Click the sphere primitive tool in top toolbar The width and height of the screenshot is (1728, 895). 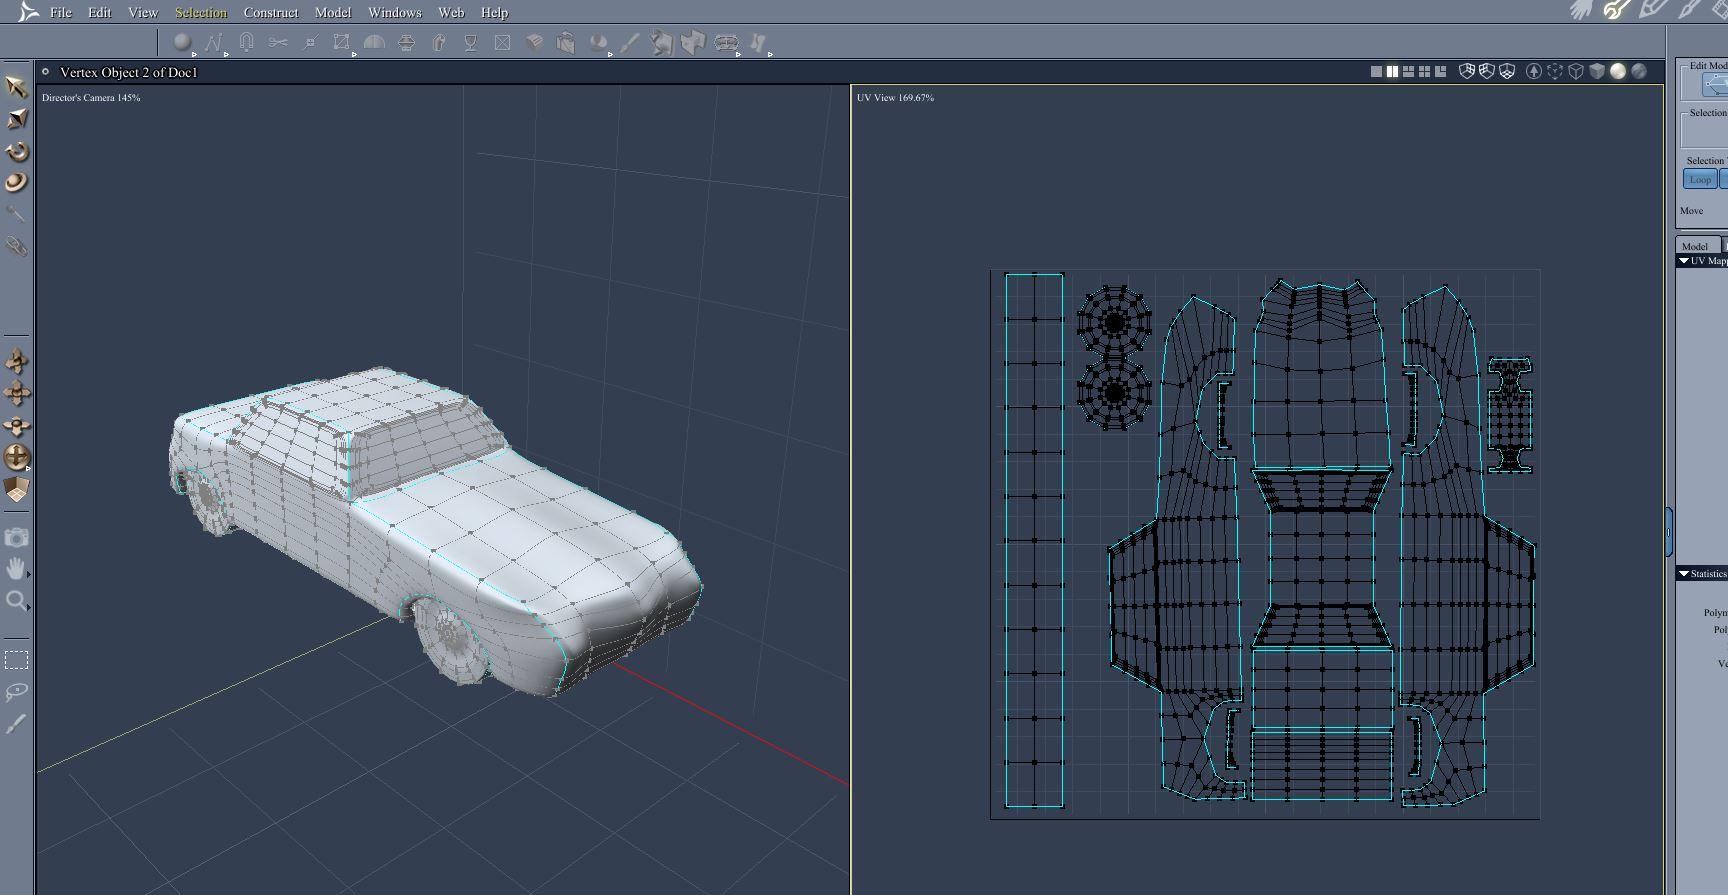coord(182,42)
